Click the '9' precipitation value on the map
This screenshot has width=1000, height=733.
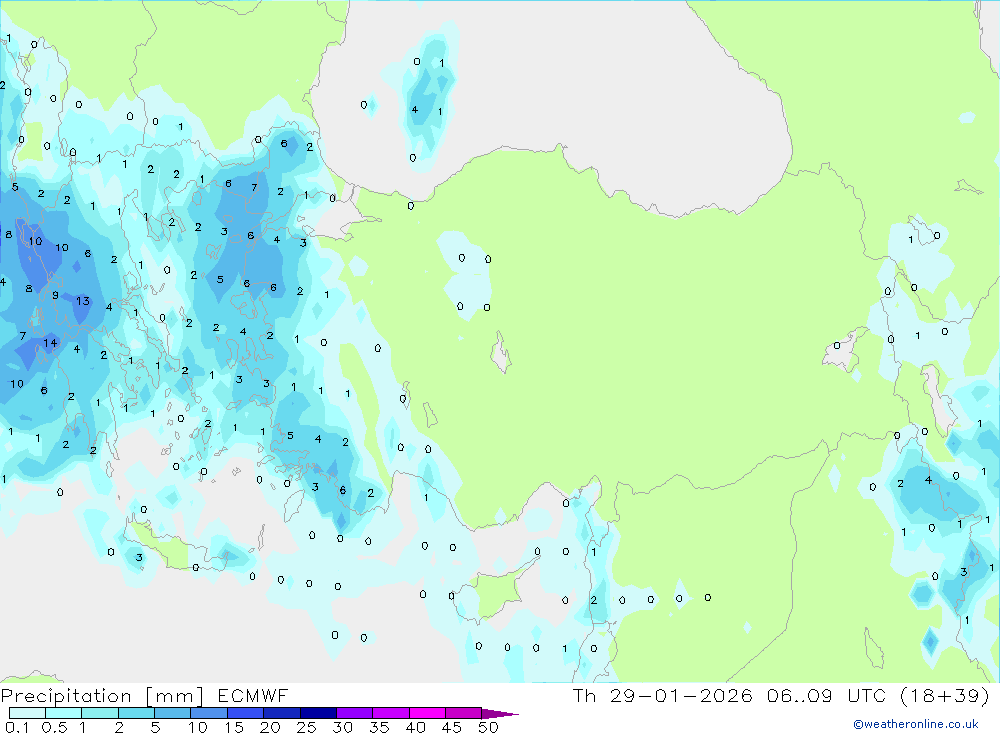(55, 295)
